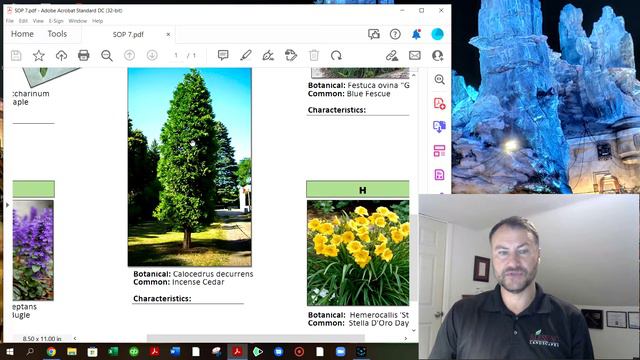This screenshot has width=640, height=360.
Task: Open the Fill & Sign stamp tool
Action: (291, 55)
